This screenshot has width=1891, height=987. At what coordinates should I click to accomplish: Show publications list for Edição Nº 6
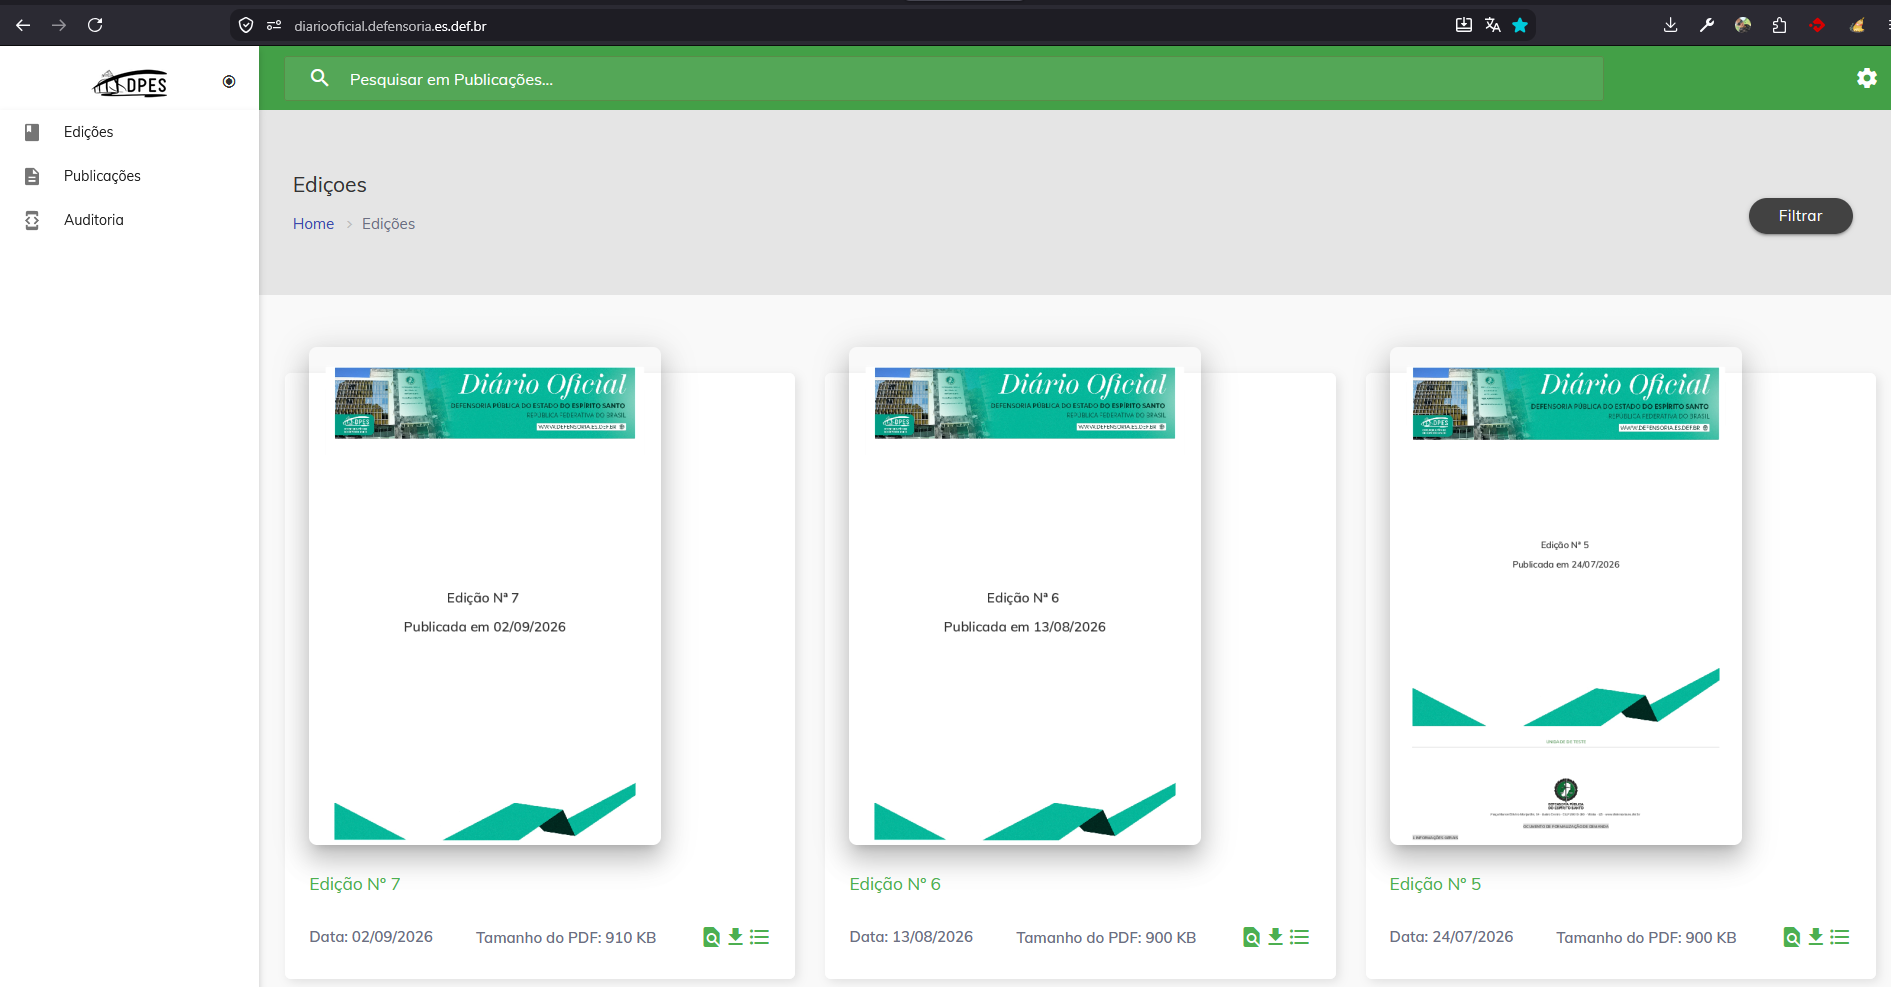click(x=1300, y=937)
